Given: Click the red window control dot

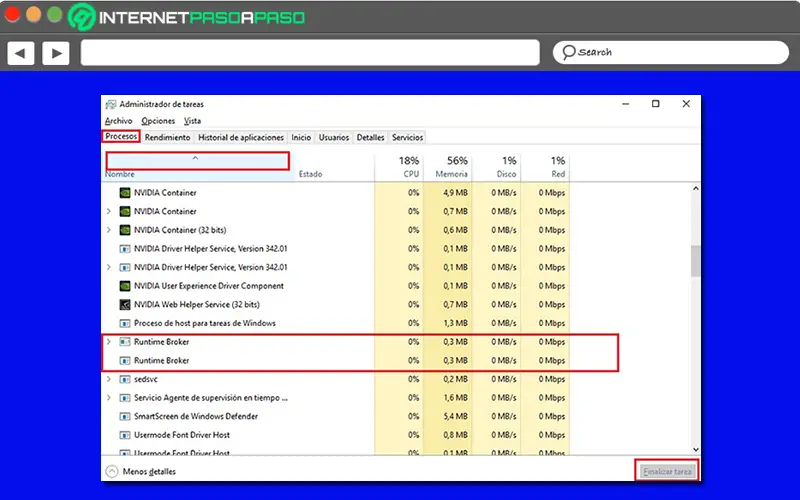Looking at the screenshot, I should (x=12, y=15).
